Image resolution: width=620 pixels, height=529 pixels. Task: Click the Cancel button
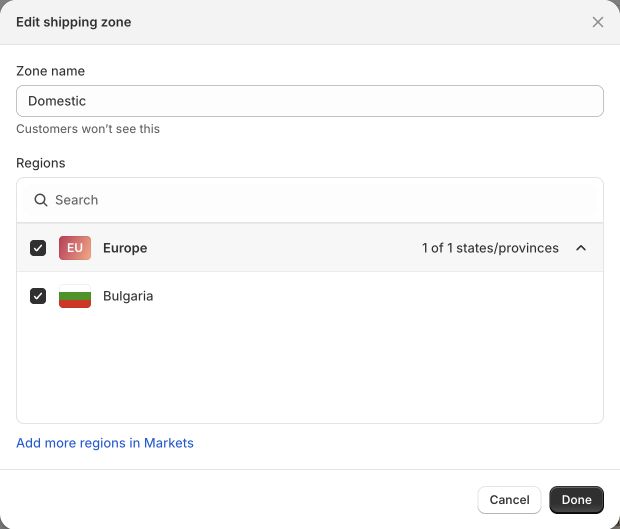[509, 500]
